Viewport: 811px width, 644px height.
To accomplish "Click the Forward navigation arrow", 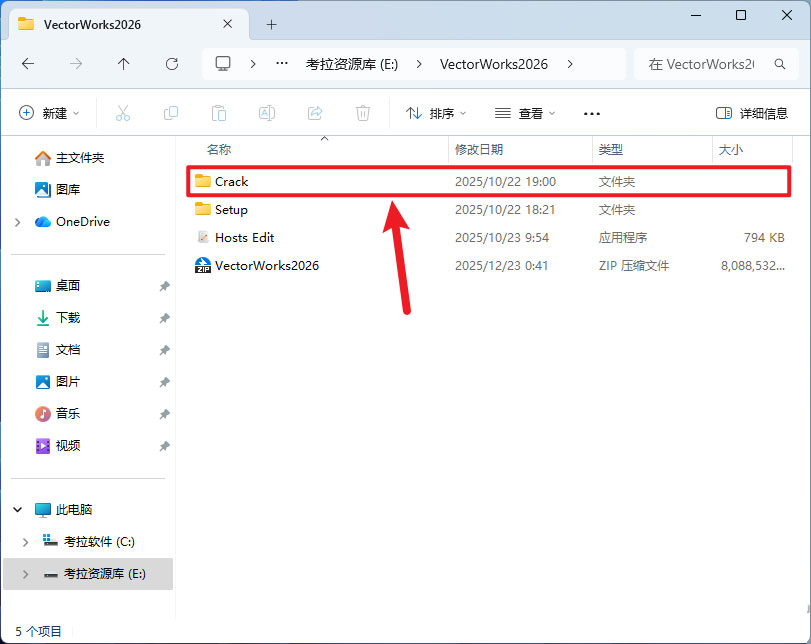I will click(76, 64).
